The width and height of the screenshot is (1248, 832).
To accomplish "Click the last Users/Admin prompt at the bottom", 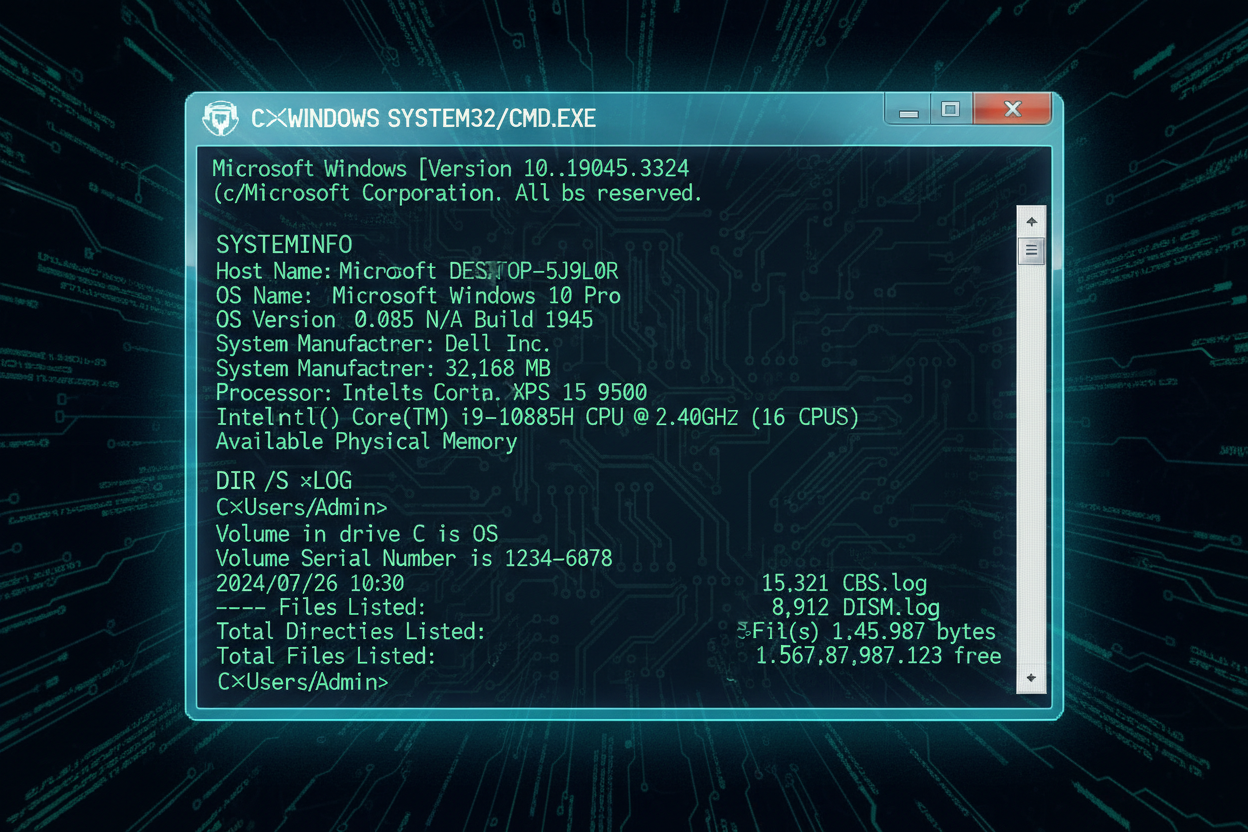I will 303,682.
